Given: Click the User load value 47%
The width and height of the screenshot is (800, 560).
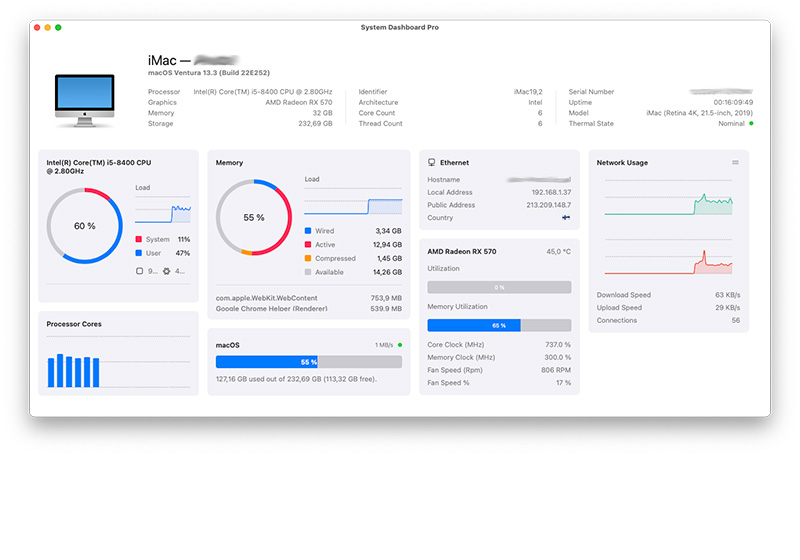Looking at the screenshot, I should (183, 253).
